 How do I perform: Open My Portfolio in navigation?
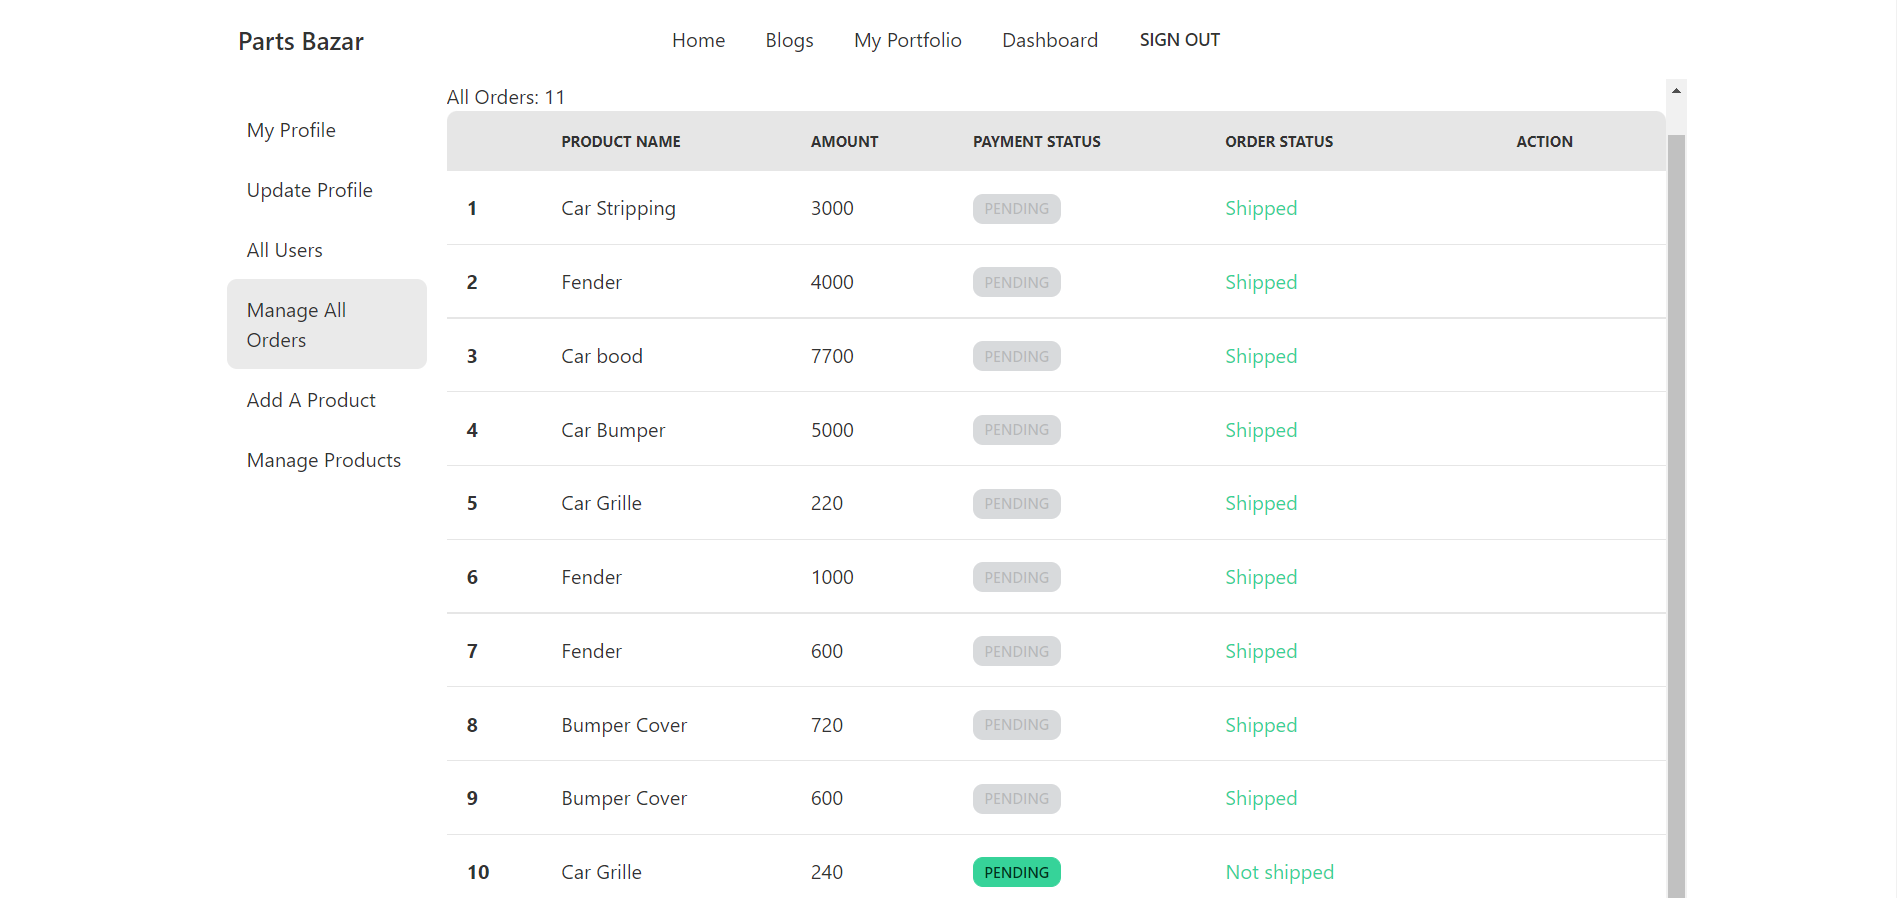click(907, 40)
